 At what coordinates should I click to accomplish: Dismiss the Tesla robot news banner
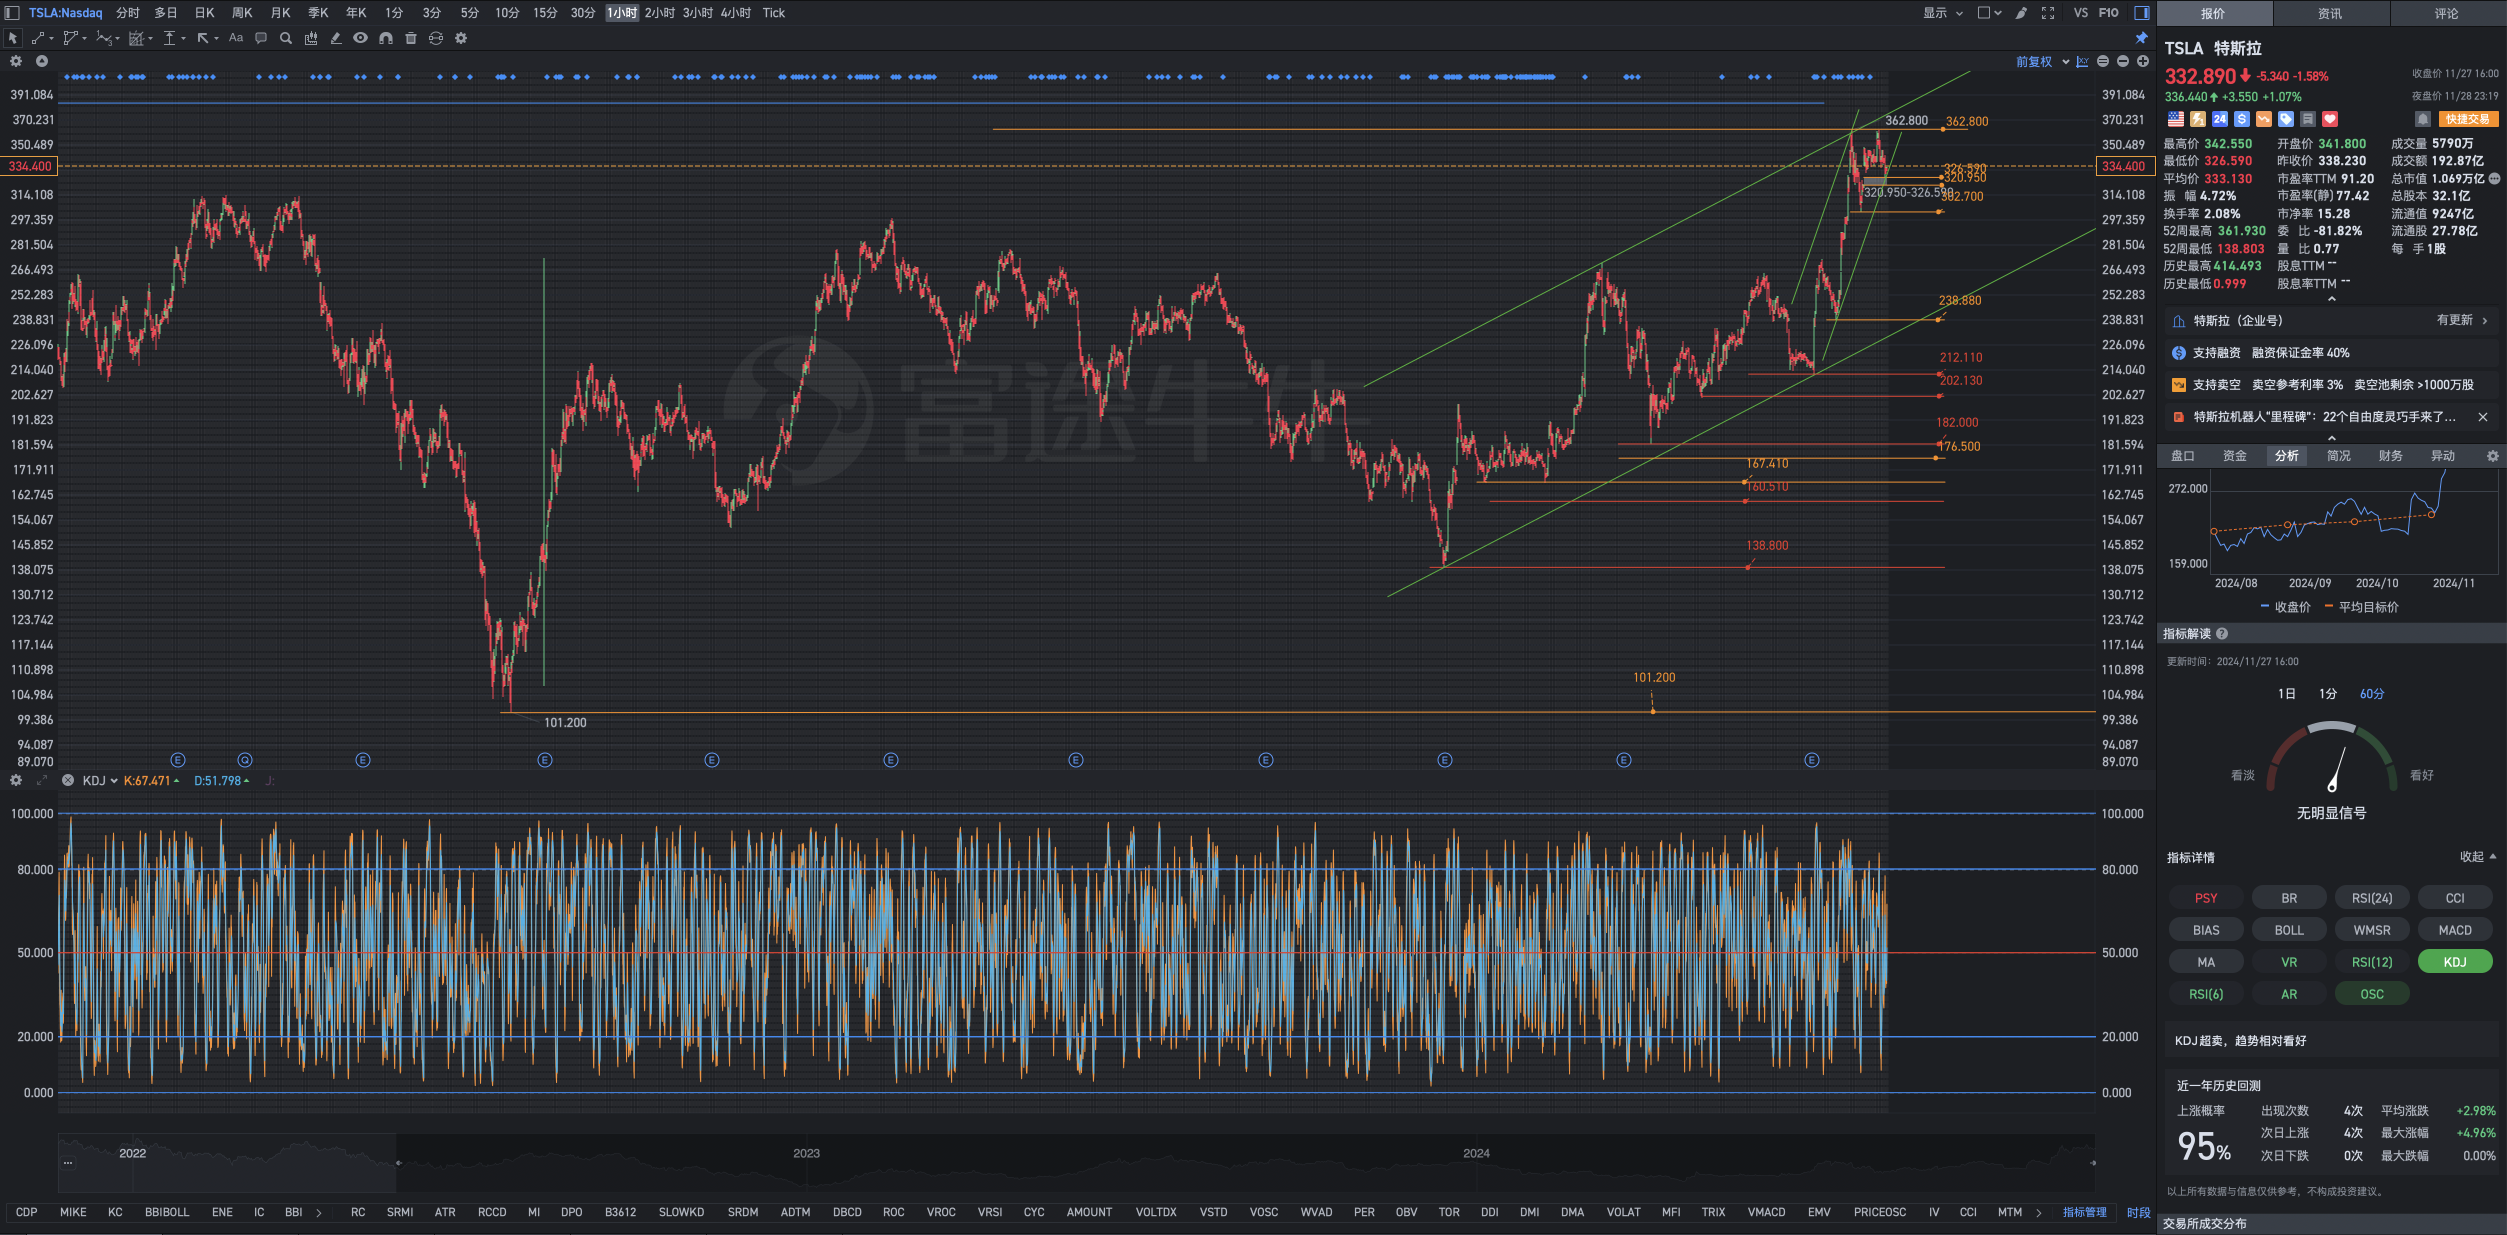coord(2482,417)
